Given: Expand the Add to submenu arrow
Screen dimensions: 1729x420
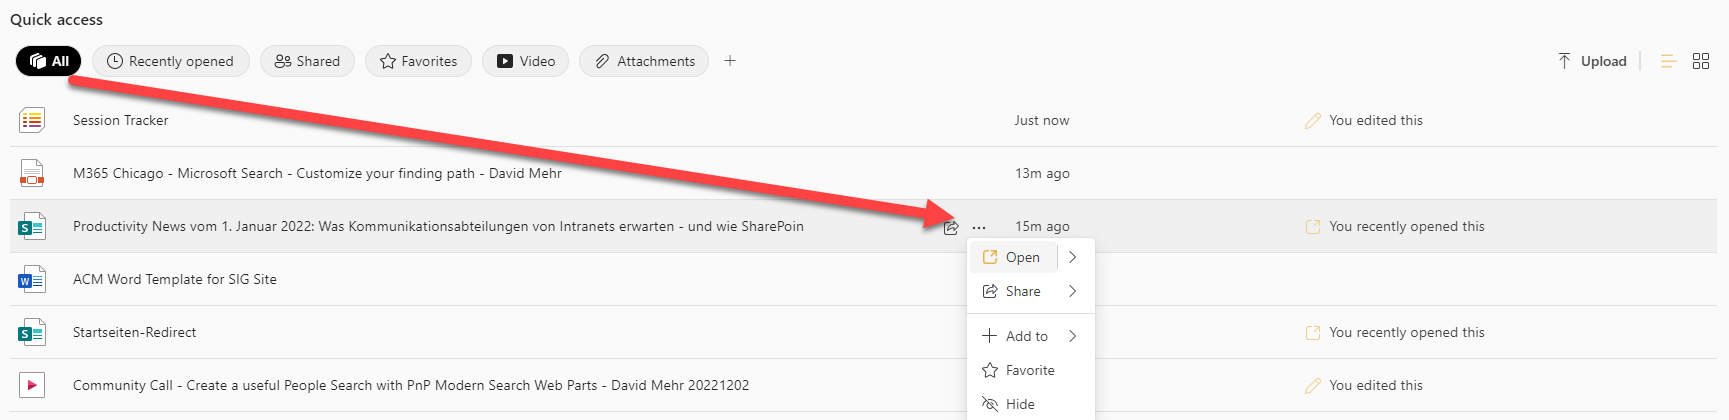Looking at the screenshot, I should [x=1073, y=336].
